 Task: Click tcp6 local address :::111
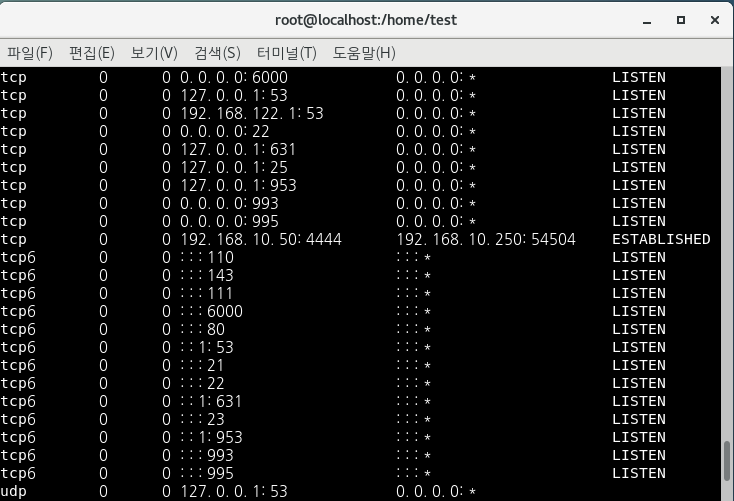click(207, 294)
